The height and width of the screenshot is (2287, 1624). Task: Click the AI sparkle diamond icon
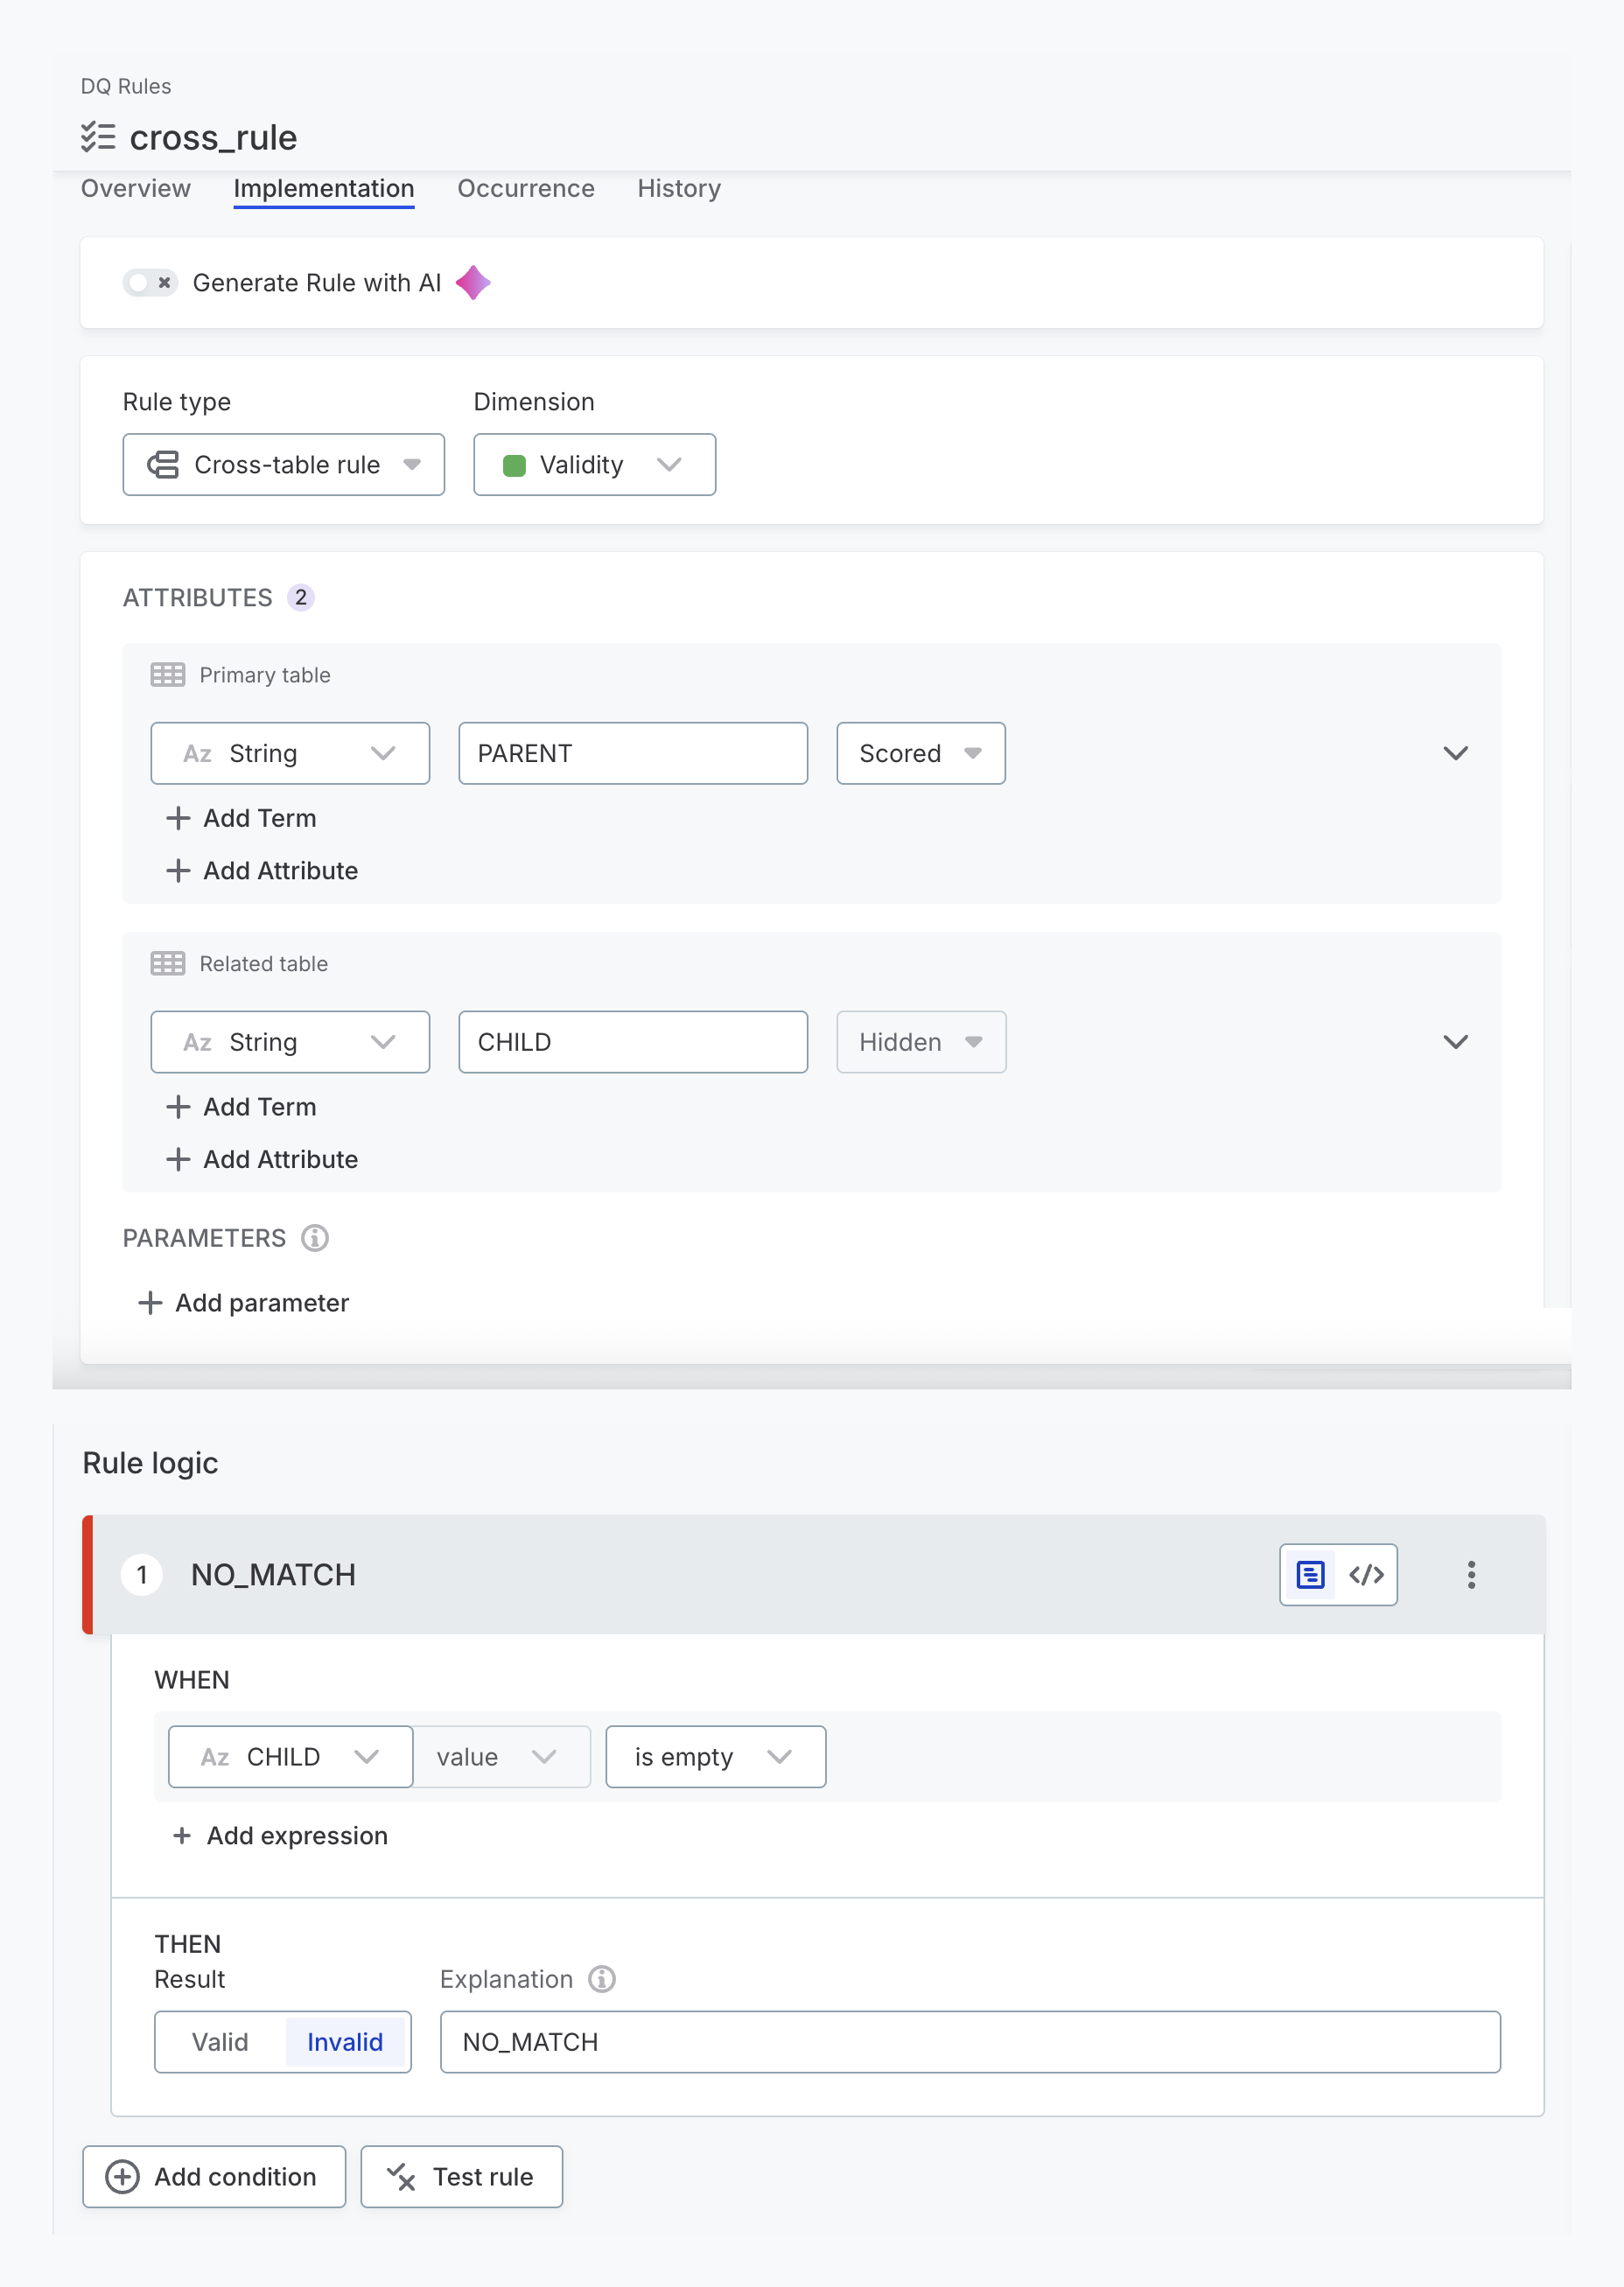pyautogui.click(x=473, y=283)
